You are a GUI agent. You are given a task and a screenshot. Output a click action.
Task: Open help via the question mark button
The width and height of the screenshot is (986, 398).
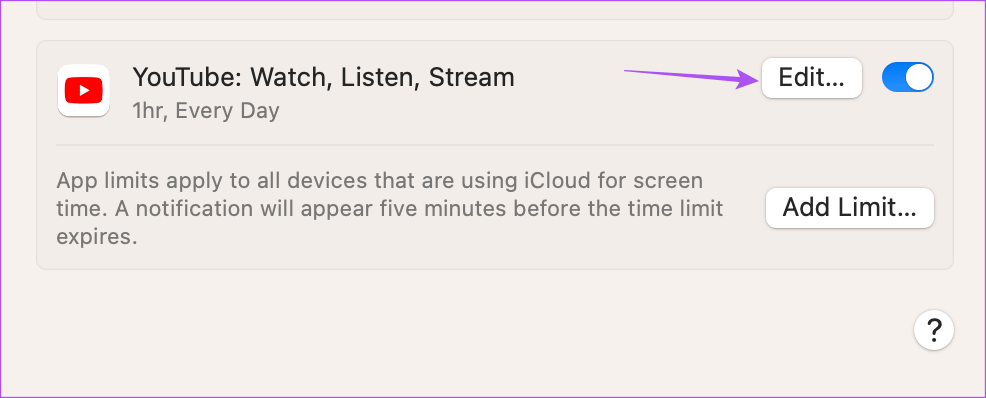(934, 329)
